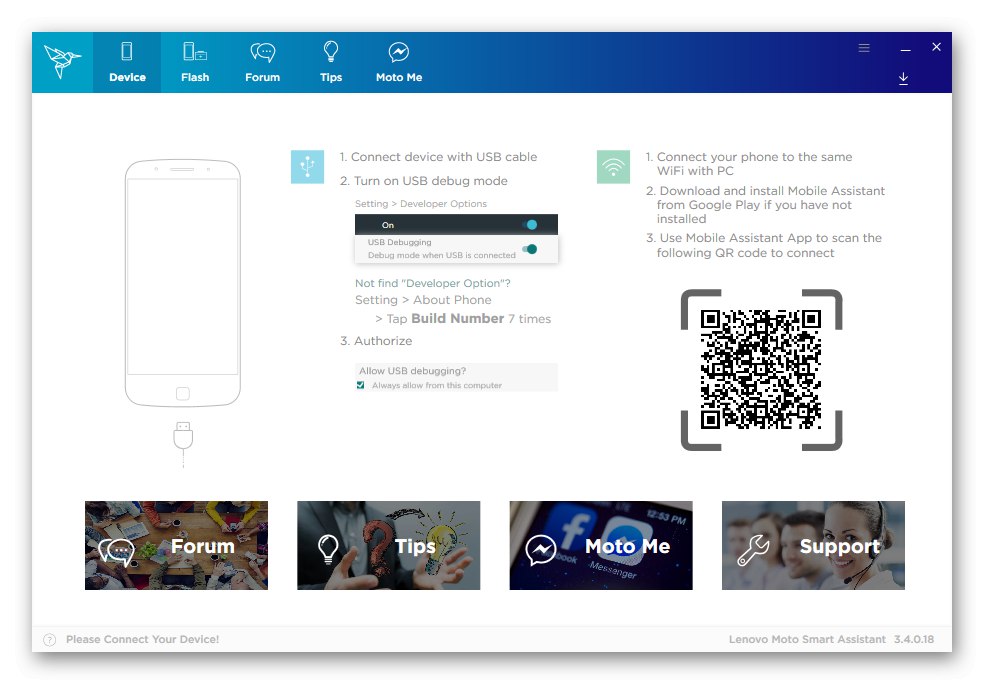Click the QR code image
The width and height of the screenshot is (984, 684).
[761, 370]
